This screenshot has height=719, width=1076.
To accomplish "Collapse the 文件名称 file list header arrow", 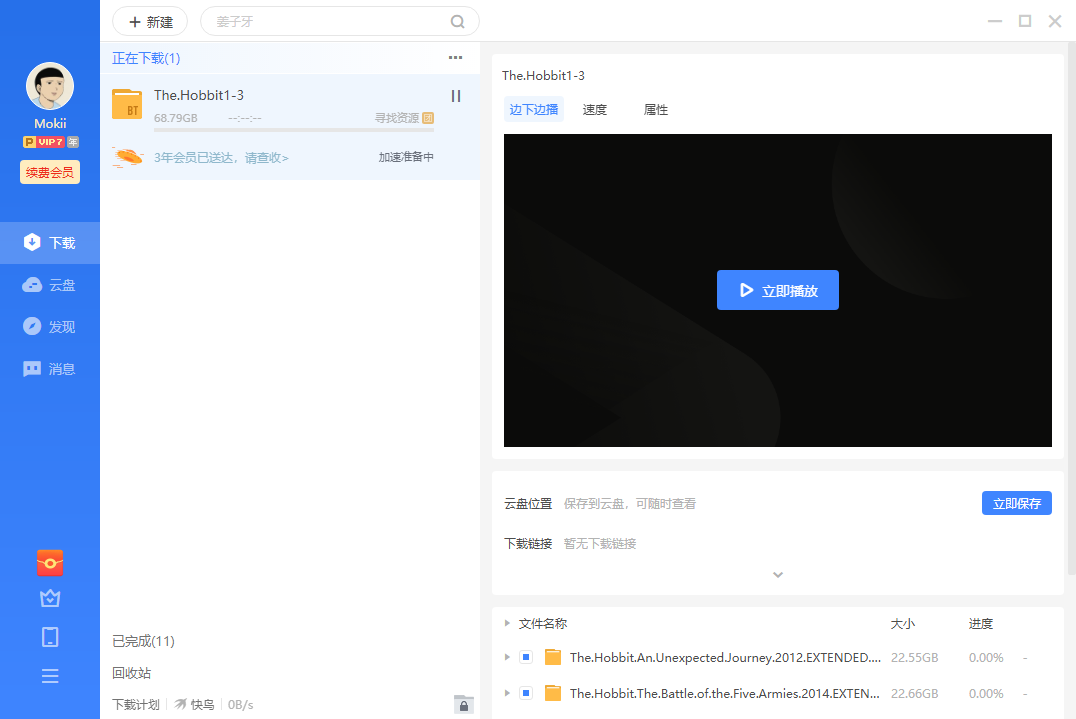I will click(x=508, y=623).
